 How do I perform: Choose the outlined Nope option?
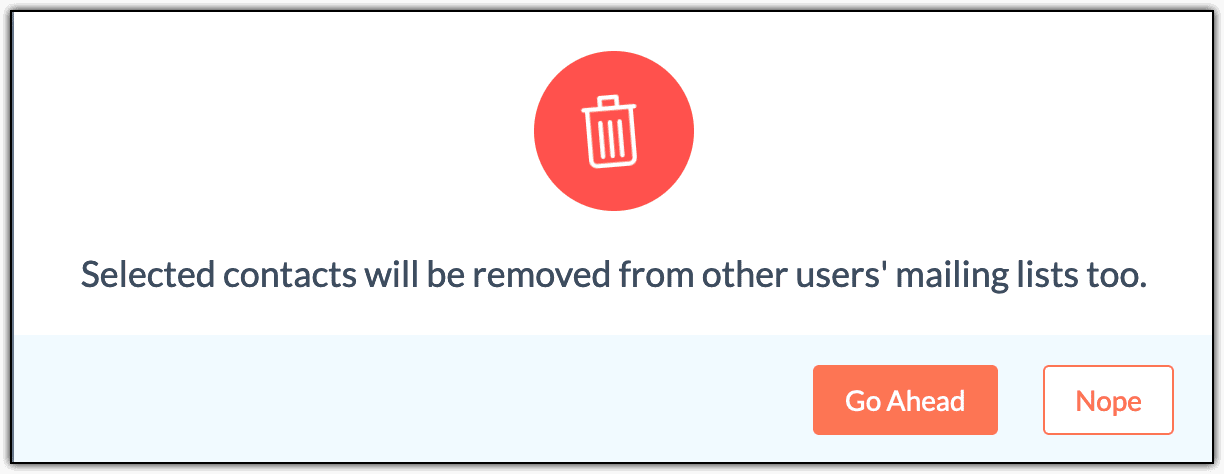point(1108,400)
